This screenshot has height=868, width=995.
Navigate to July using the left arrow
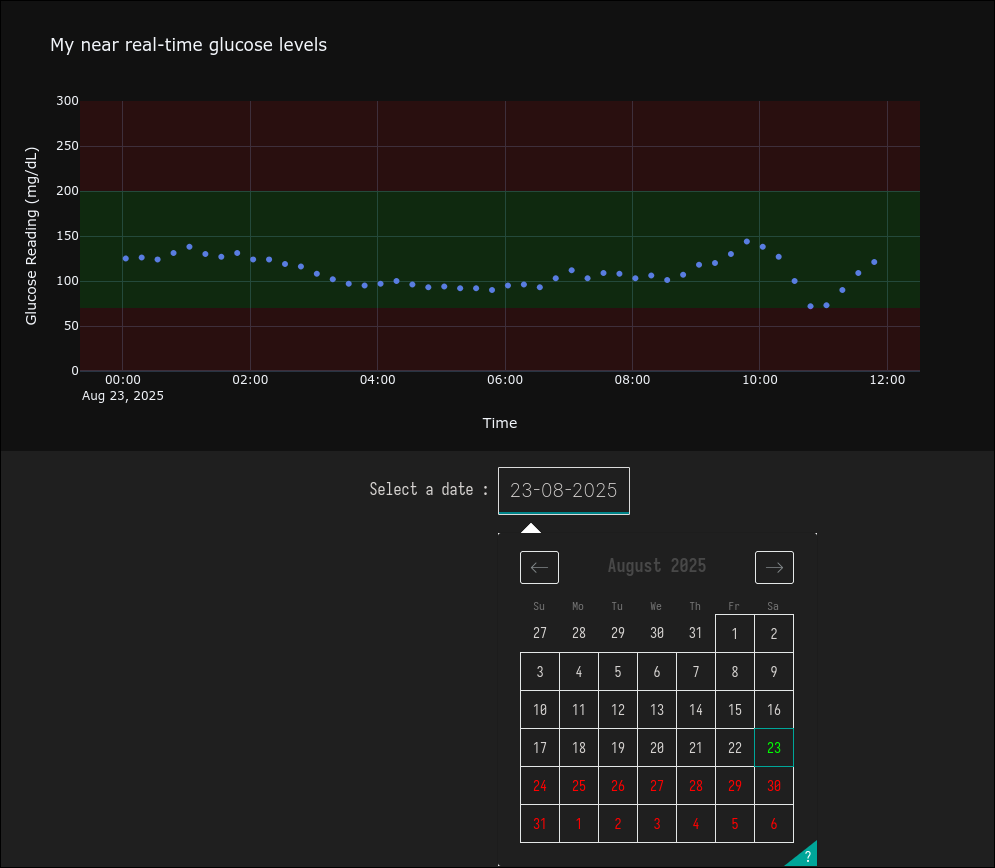pos(539,567)
